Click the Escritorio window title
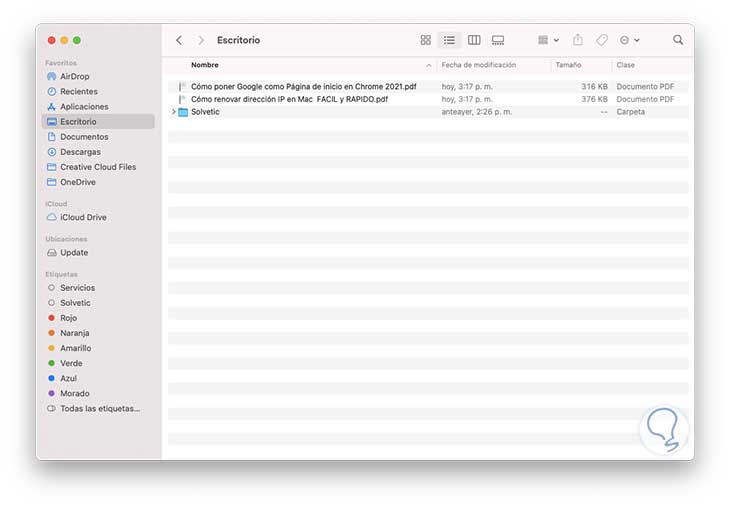The height and width of the screenshot is (507, 730). tap(238, 40)
